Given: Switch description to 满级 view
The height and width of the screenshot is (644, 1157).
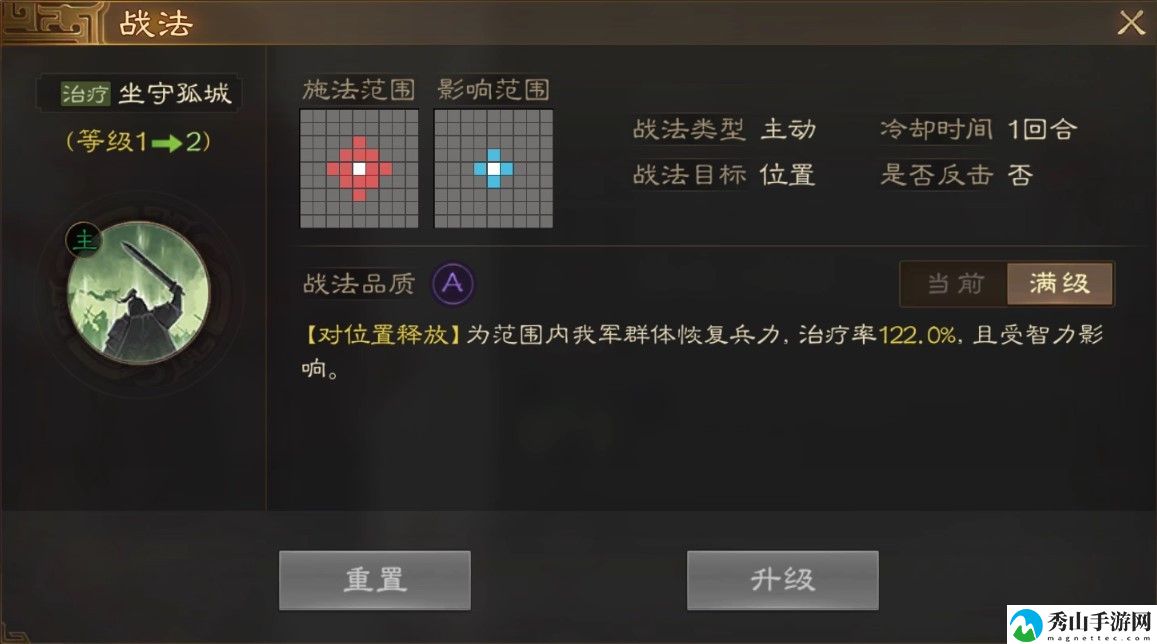Looking at the screenshot, I should [1060, 283].
